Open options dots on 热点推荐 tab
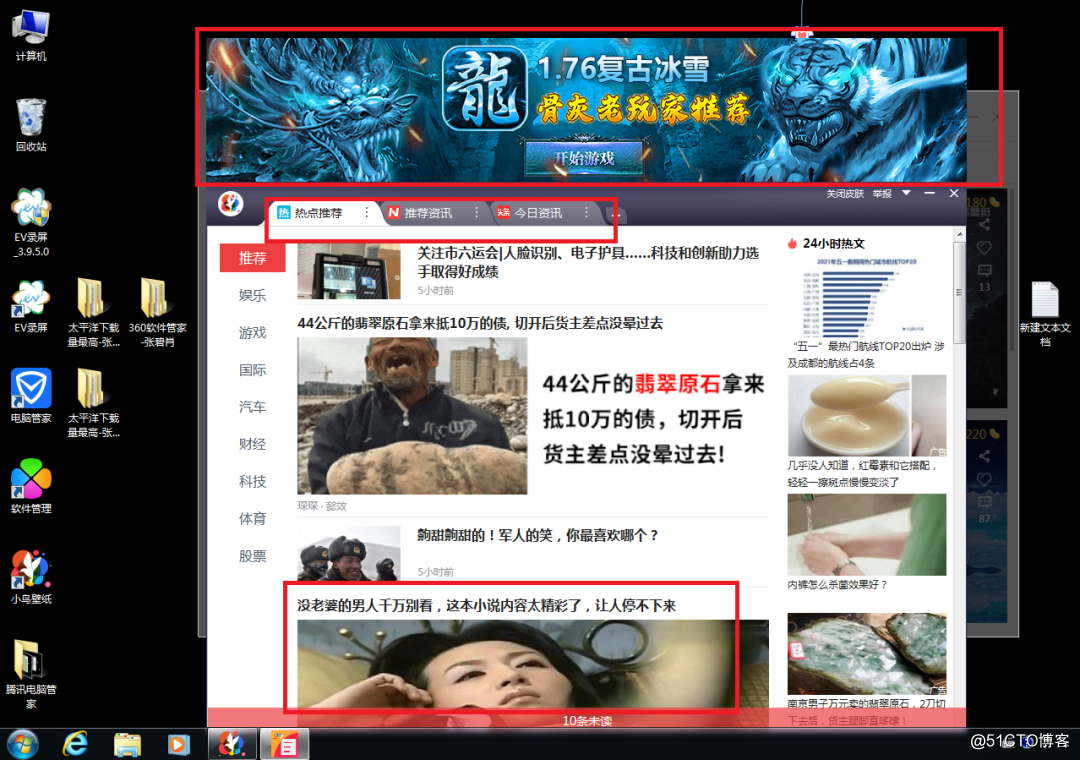This screenshot has width=1080, height=760. 366,213
